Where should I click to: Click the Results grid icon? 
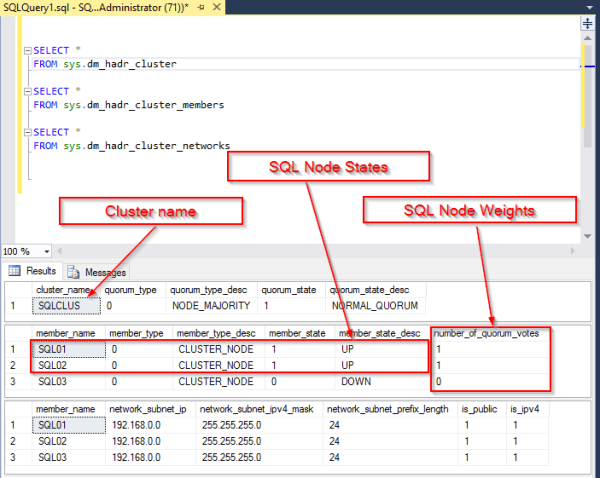click(16, 271)
